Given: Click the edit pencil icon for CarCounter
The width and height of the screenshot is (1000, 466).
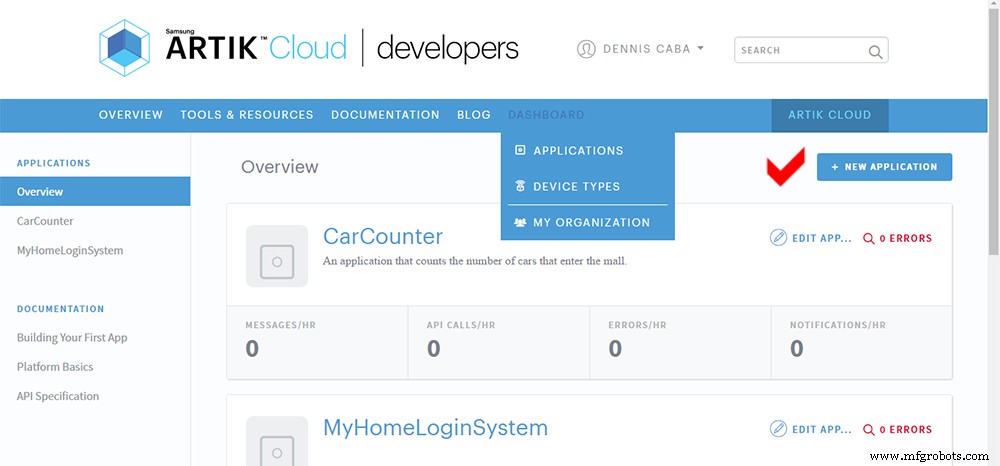Looking at the screenshot, I should point(778,238).
